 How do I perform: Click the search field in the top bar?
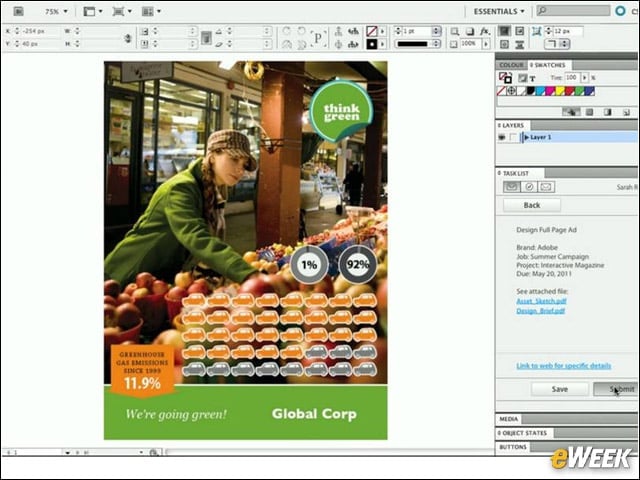click(x=573, y=11)
